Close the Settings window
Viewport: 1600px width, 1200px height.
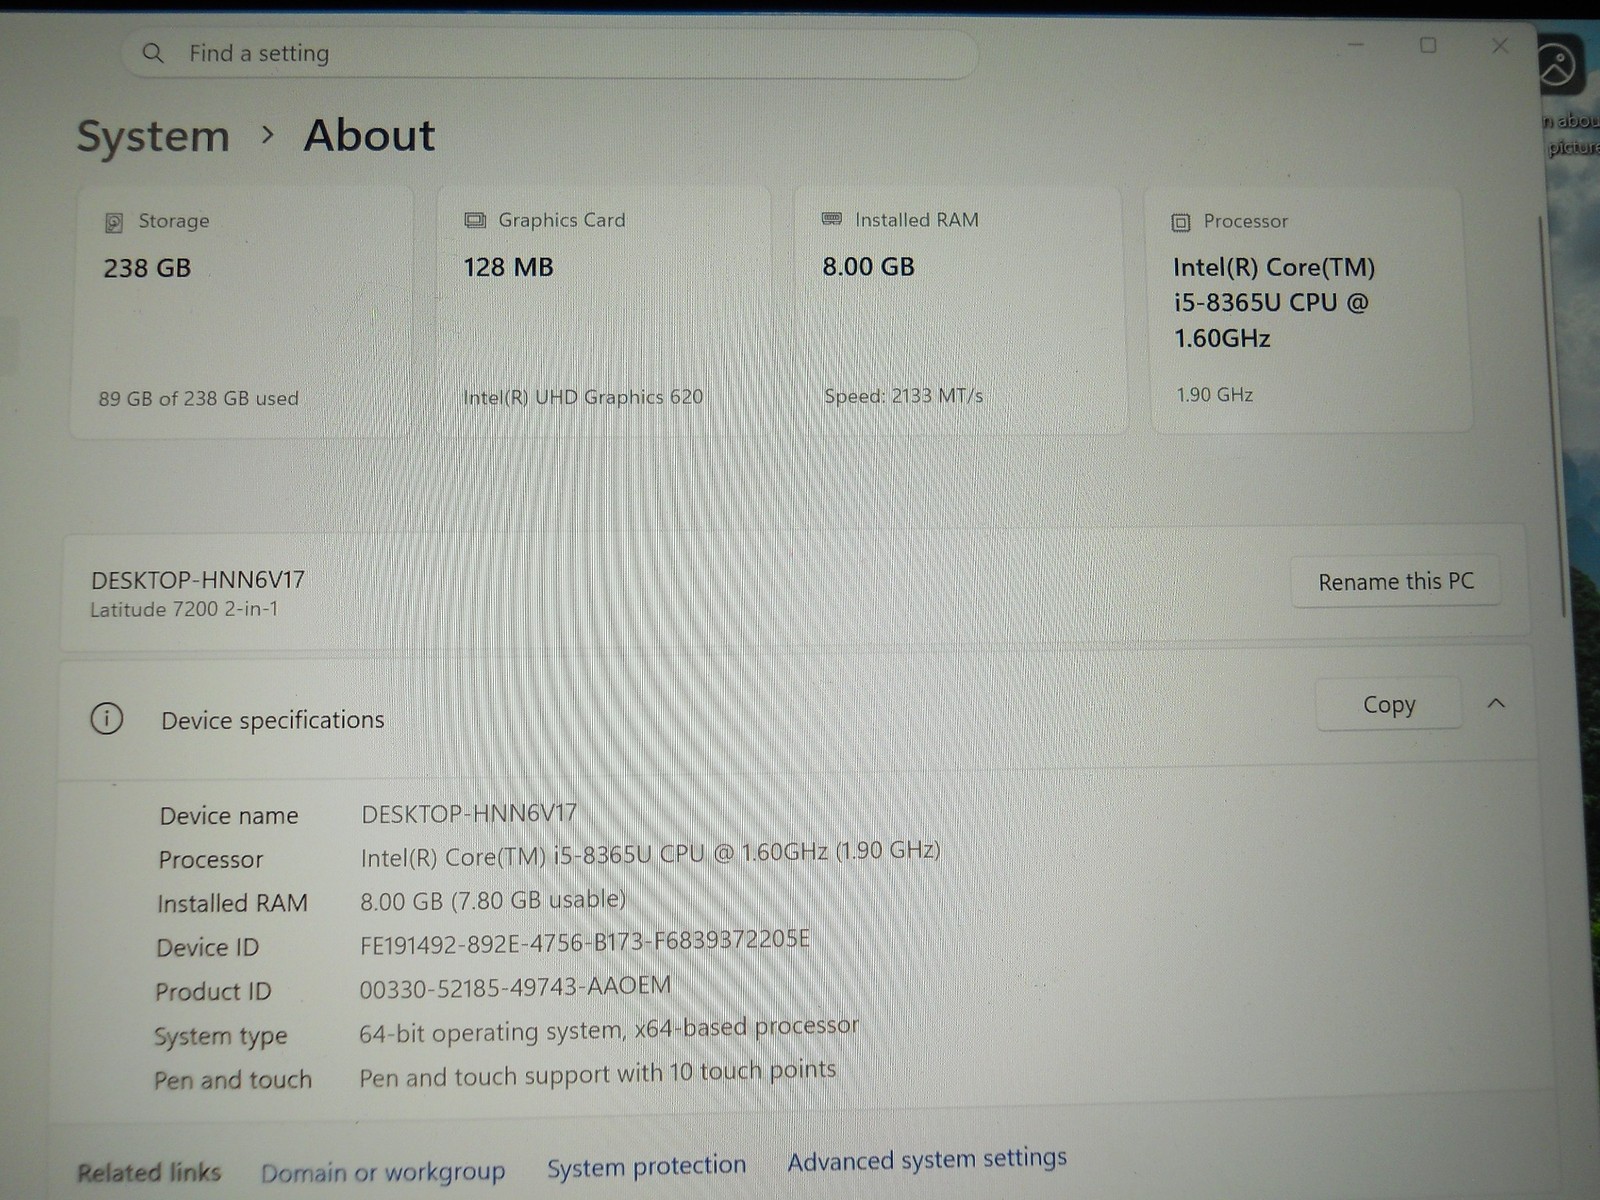[x=1500, y=45]
